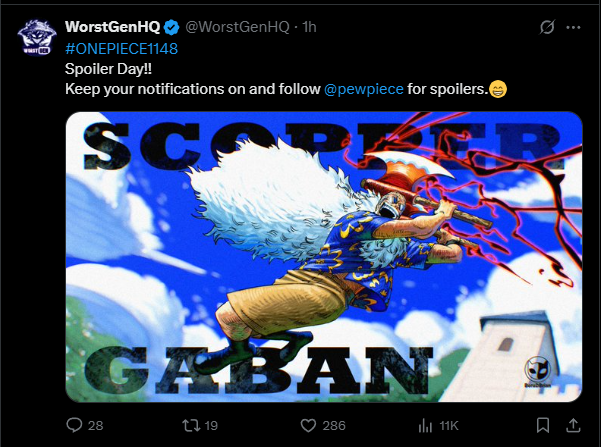Open the WorstGenHQ display name link
Viewport: 601px width, 447px height.
113,27
